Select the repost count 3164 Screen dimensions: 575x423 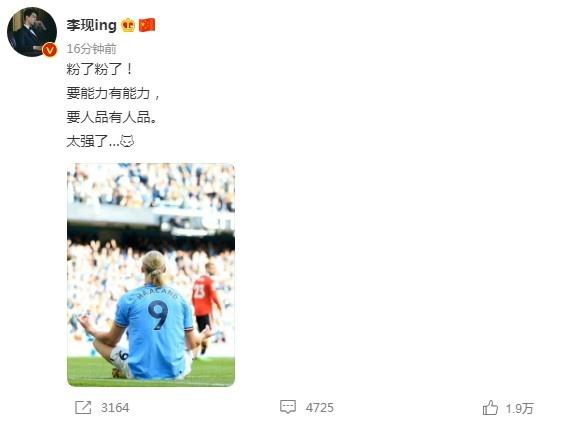(115, 408)
